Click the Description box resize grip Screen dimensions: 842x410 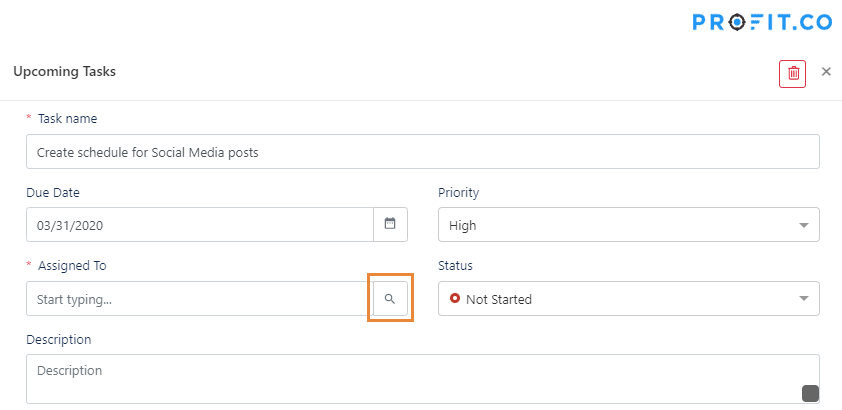coord(810,393)
